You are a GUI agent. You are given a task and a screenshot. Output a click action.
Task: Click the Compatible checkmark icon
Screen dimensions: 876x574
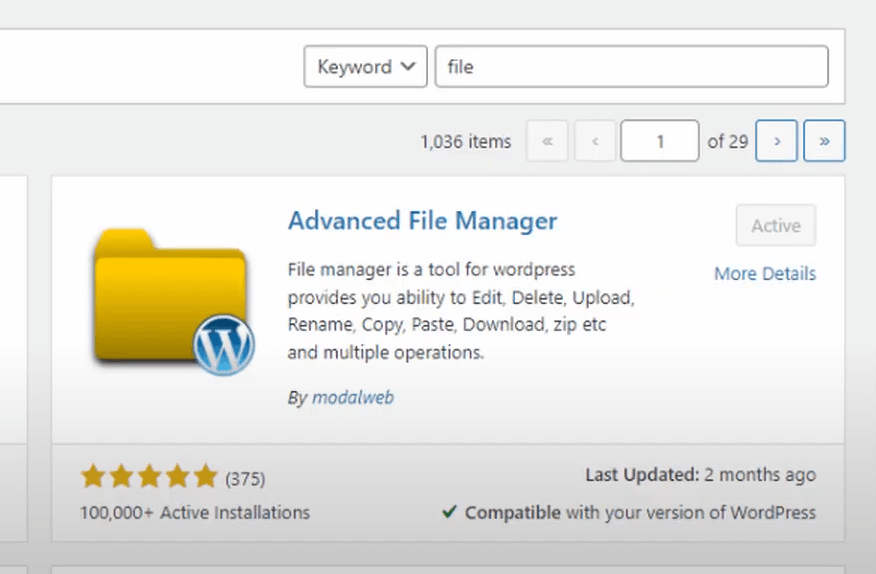[x=449, y=513]
